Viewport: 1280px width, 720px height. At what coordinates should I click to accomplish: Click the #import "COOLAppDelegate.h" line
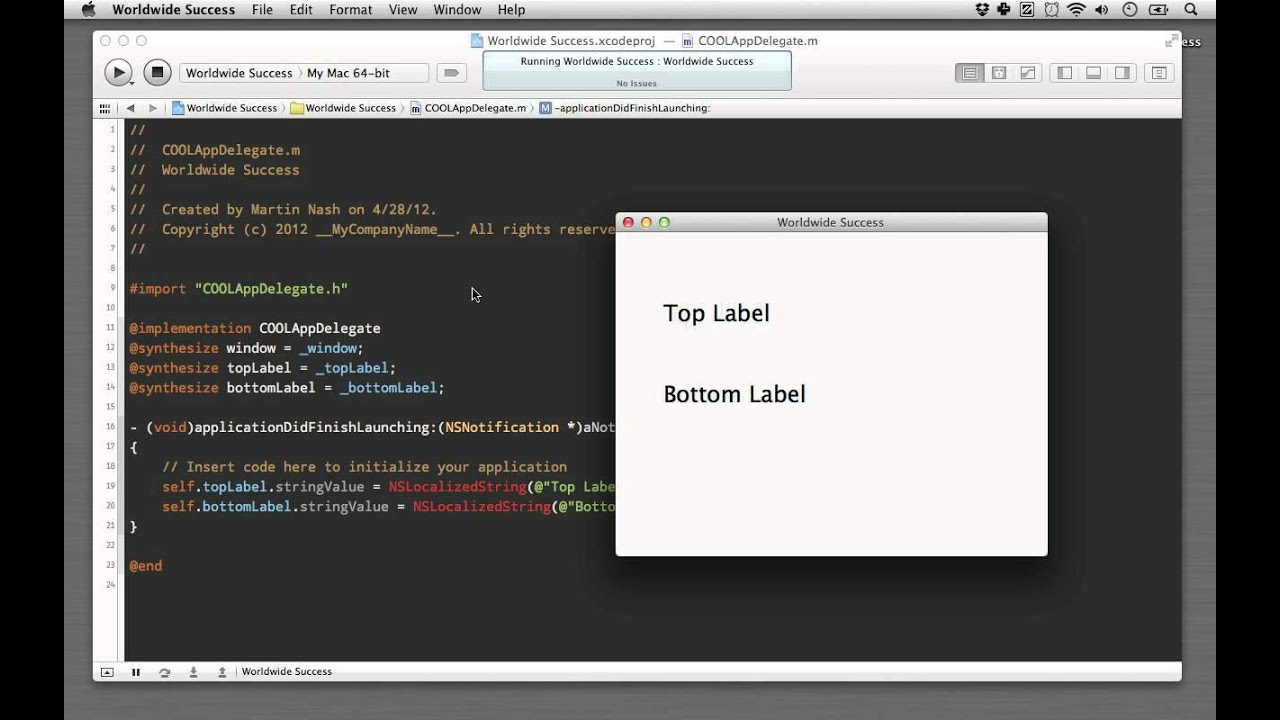point(239,288)
